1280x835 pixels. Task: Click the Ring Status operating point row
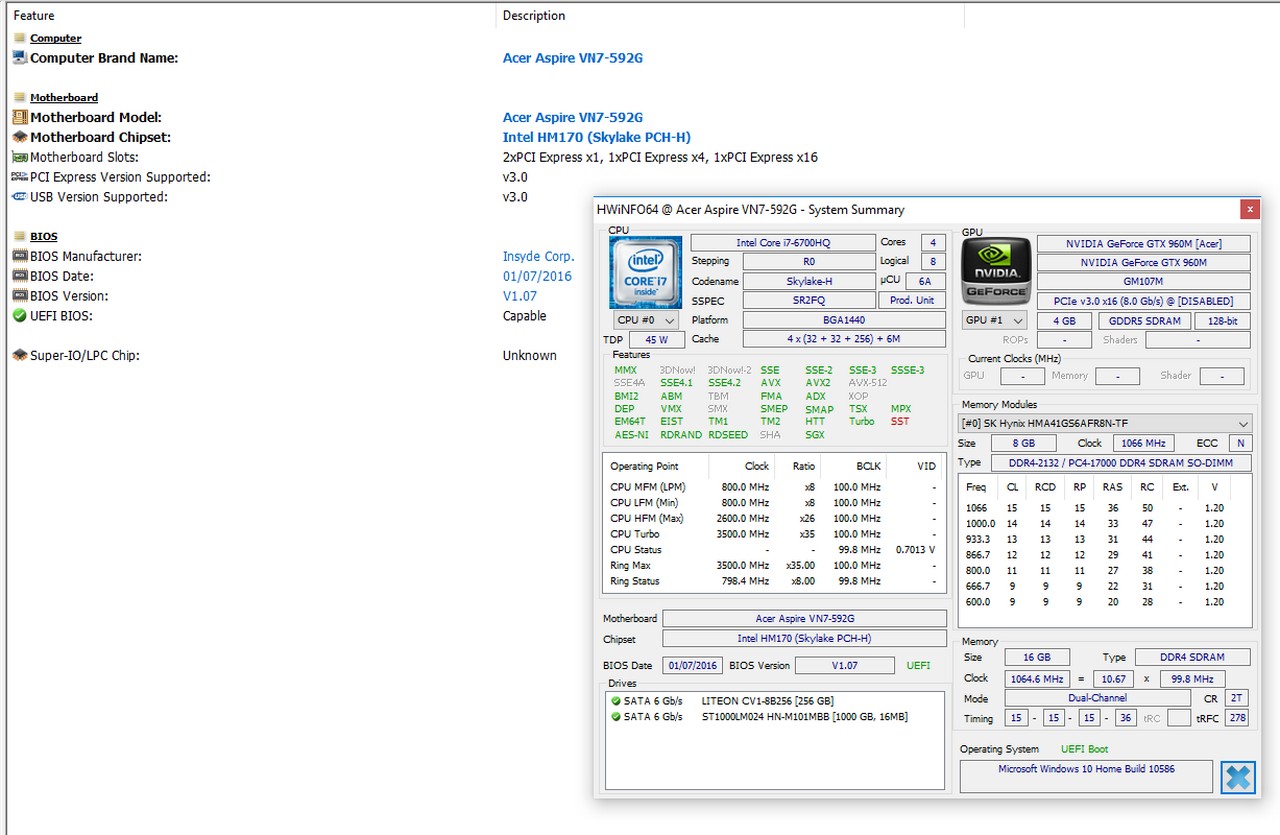pos(774,581)
